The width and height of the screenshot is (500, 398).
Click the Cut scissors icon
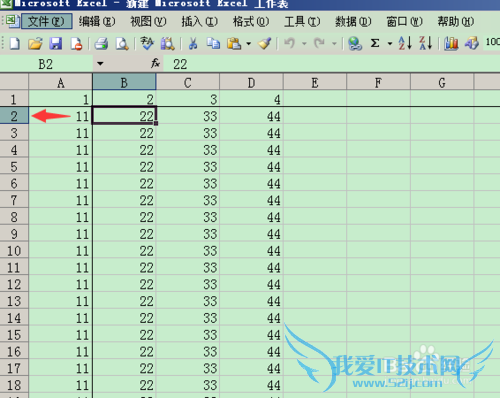193,43
